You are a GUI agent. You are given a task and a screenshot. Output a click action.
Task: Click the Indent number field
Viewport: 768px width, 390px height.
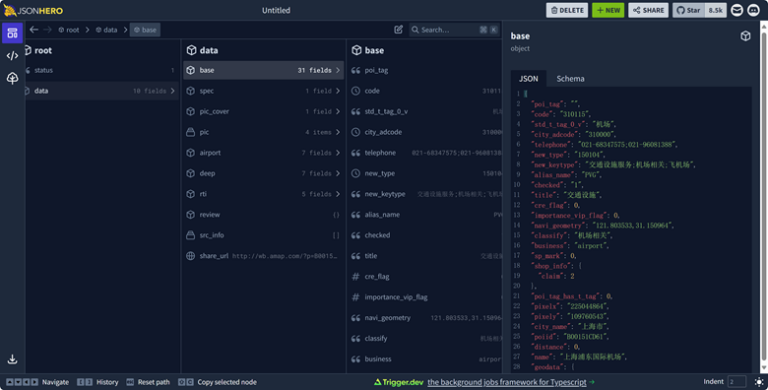click(737, 382)
